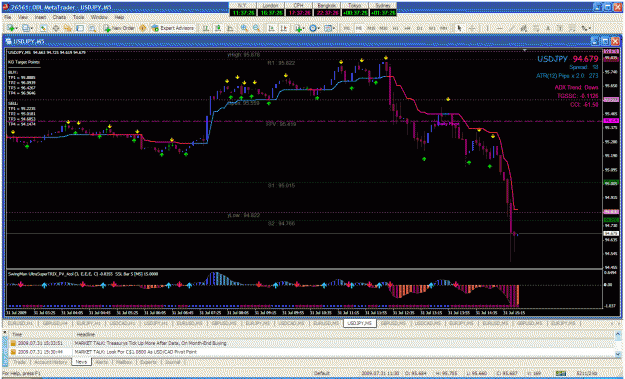
Task: Click the Default profile status bar entry
Action: coord(322,373)
